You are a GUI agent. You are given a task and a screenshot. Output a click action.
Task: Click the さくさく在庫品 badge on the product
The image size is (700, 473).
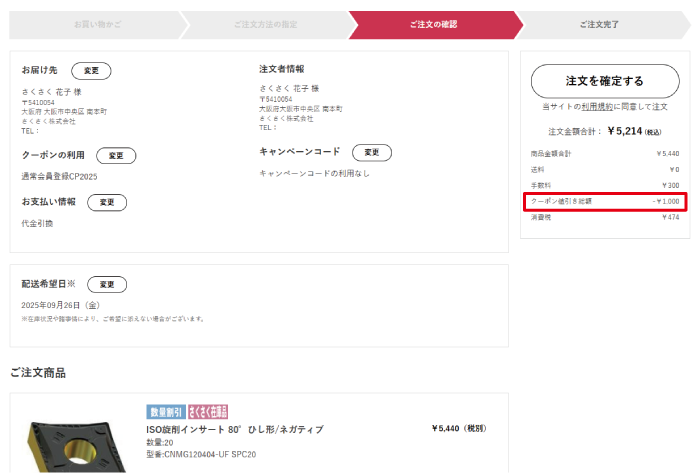click(208, 412)
